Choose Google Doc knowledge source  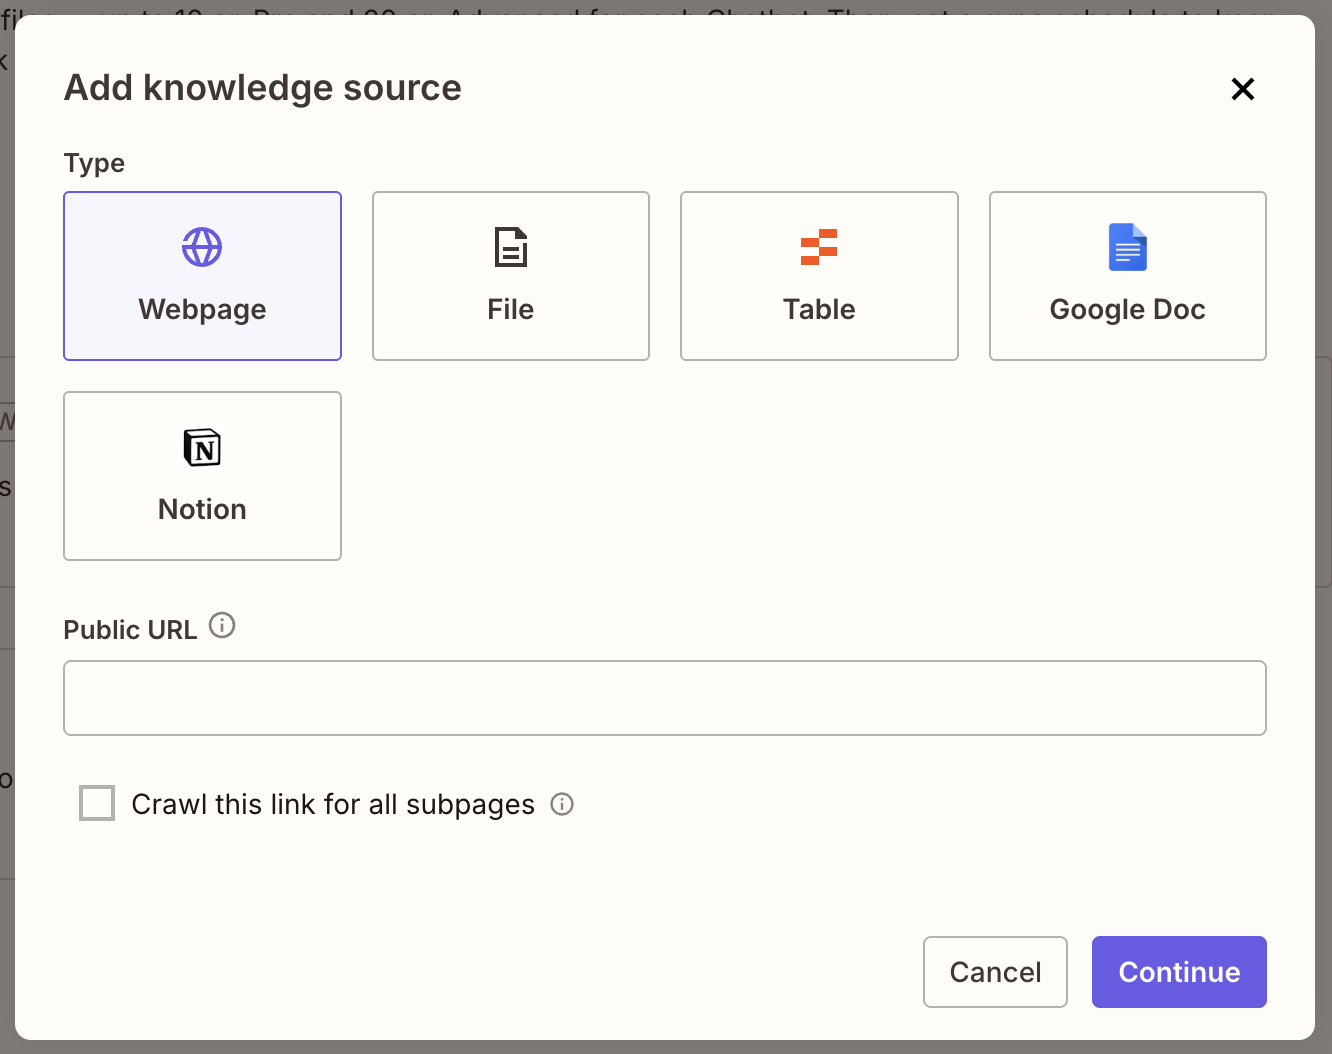point(1127,276)
